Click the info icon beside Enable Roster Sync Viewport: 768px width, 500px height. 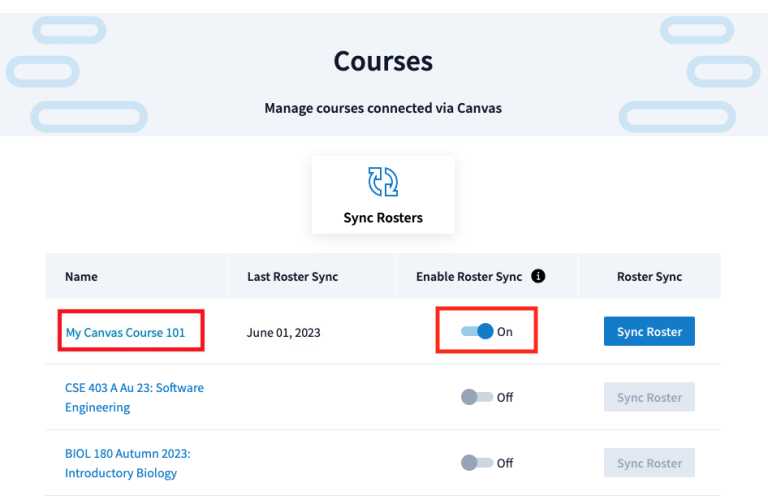(x=538, y=276)
